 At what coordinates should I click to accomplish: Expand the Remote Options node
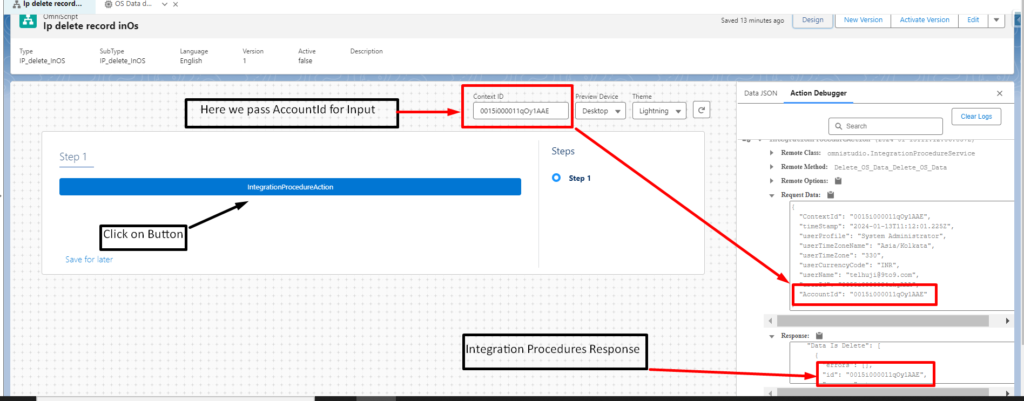[771, 180]
